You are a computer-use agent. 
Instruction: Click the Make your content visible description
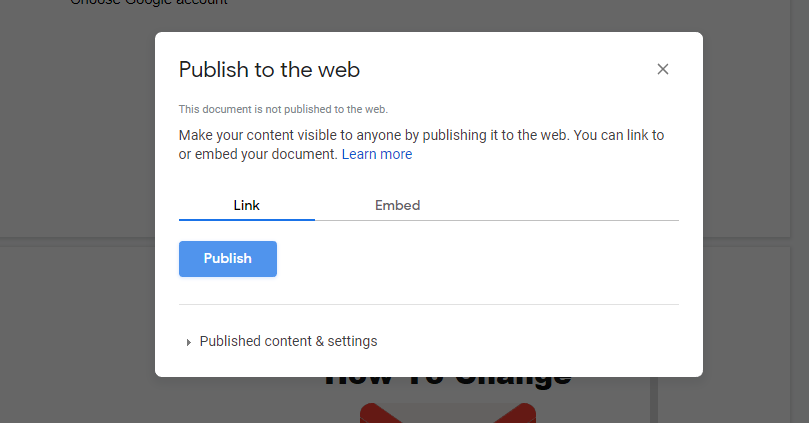[x=420, y=135]
